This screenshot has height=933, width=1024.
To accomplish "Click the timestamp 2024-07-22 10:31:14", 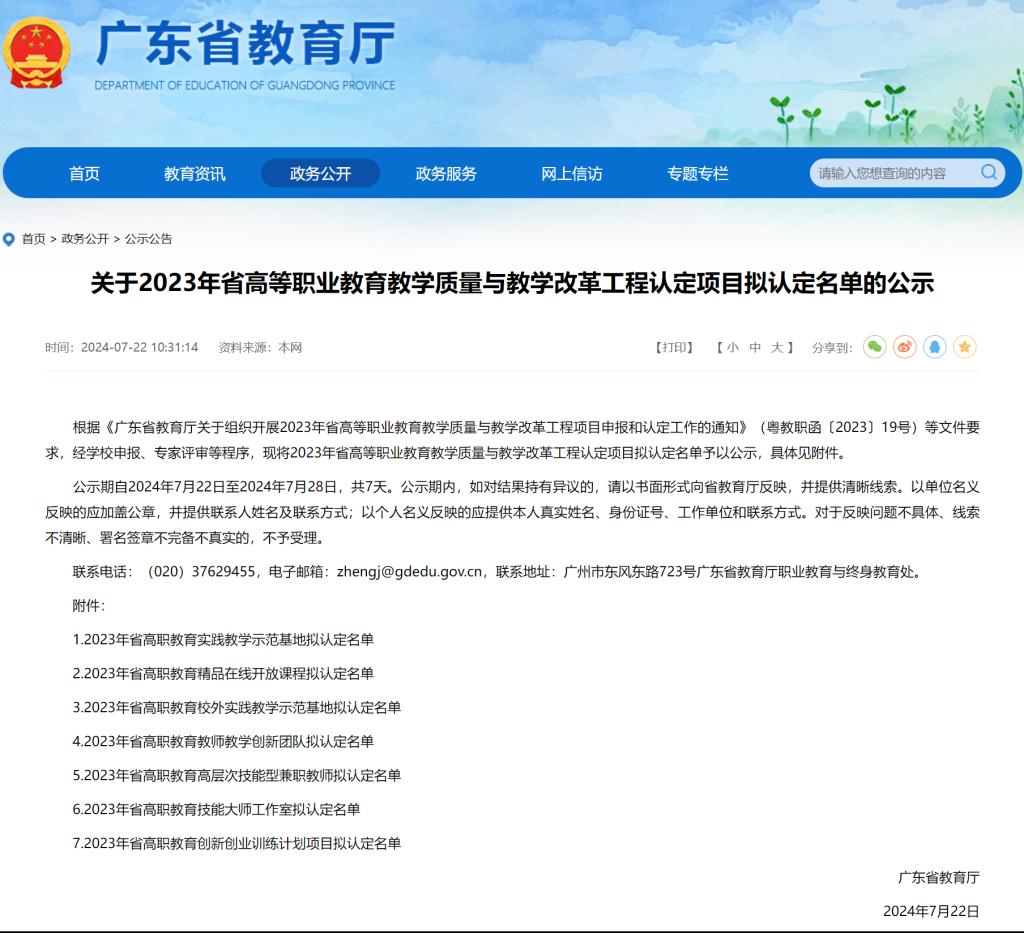I will tap(139, 347).
